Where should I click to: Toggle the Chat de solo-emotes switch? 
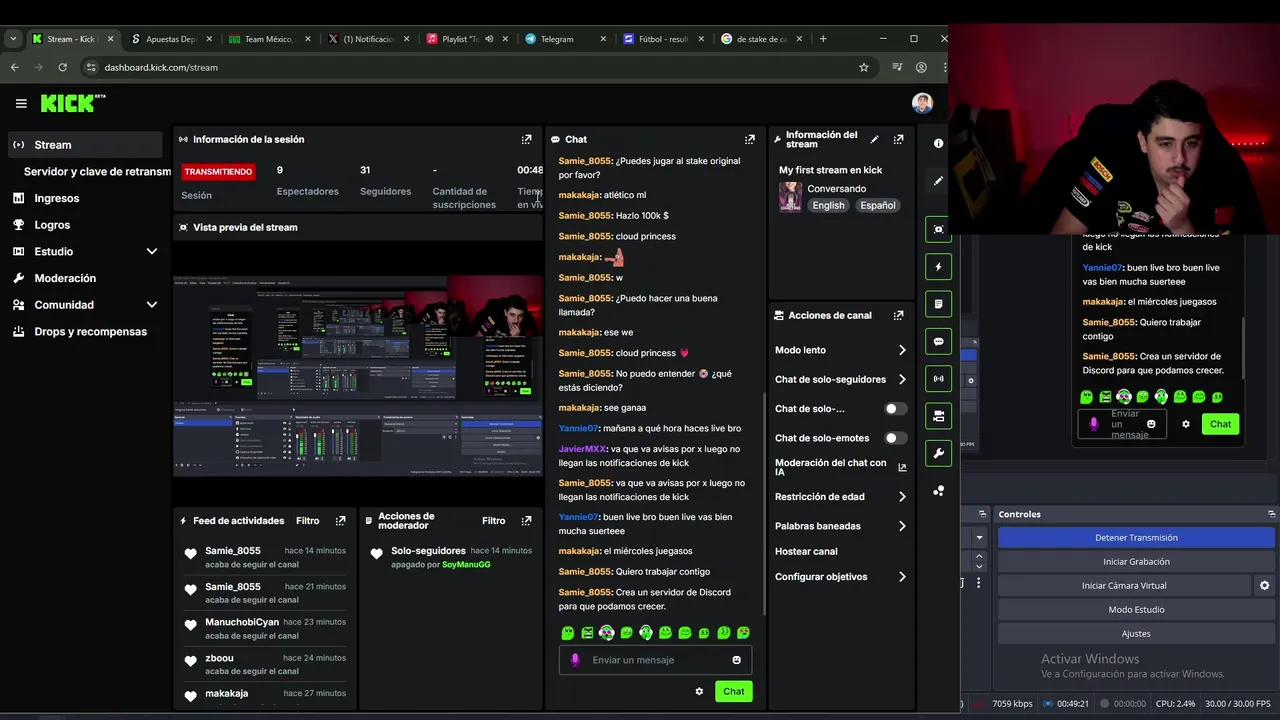coord(896,438)
